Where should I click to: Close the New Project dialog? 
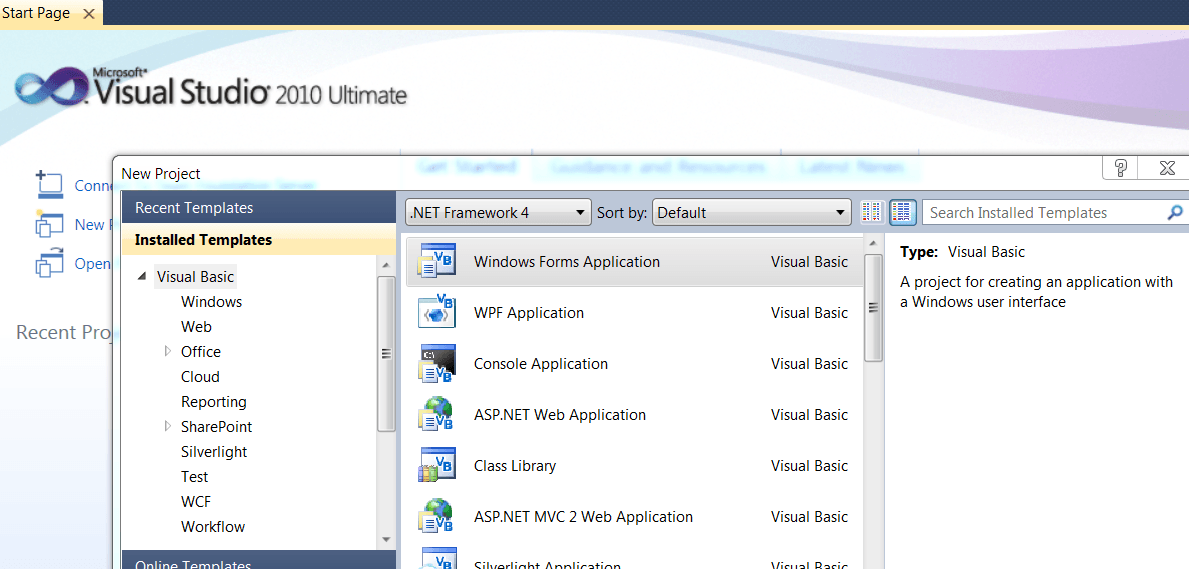pyautogui.click(x=1168, y=168)
